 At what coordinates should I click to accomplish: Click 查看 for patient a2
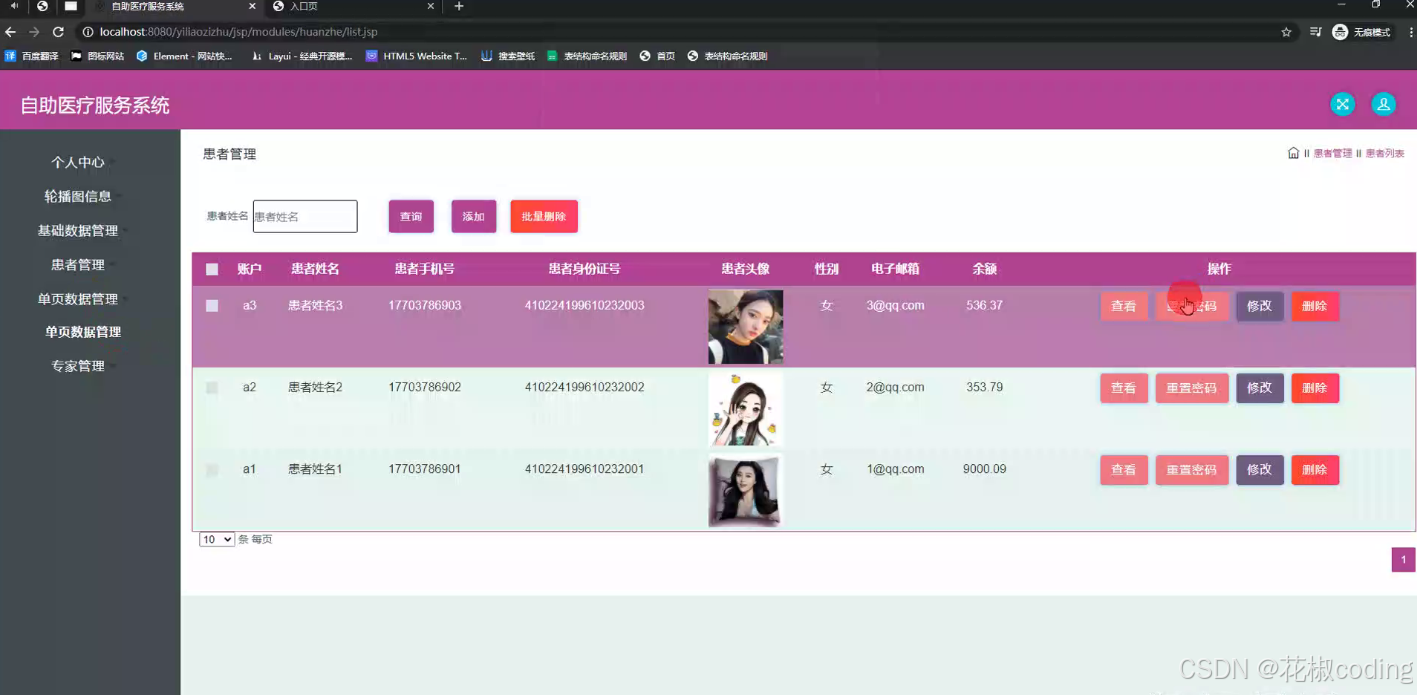click(x=1124, y=388)
